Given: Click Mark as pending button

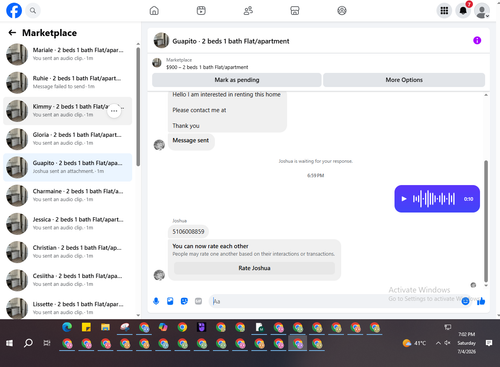Looking at the screenshot, I should pos(237,80).
